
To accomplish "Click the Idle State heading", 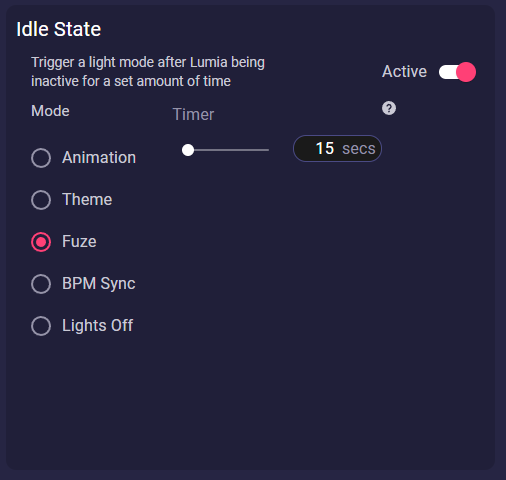I will (59, 29).
